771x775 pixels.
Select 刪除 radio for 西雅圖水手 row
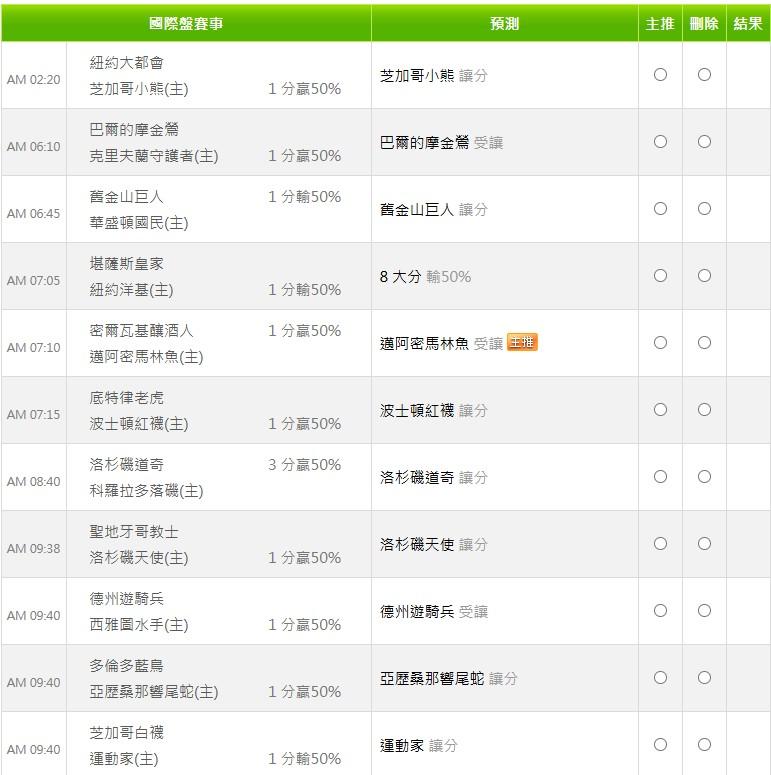[704, 610]
